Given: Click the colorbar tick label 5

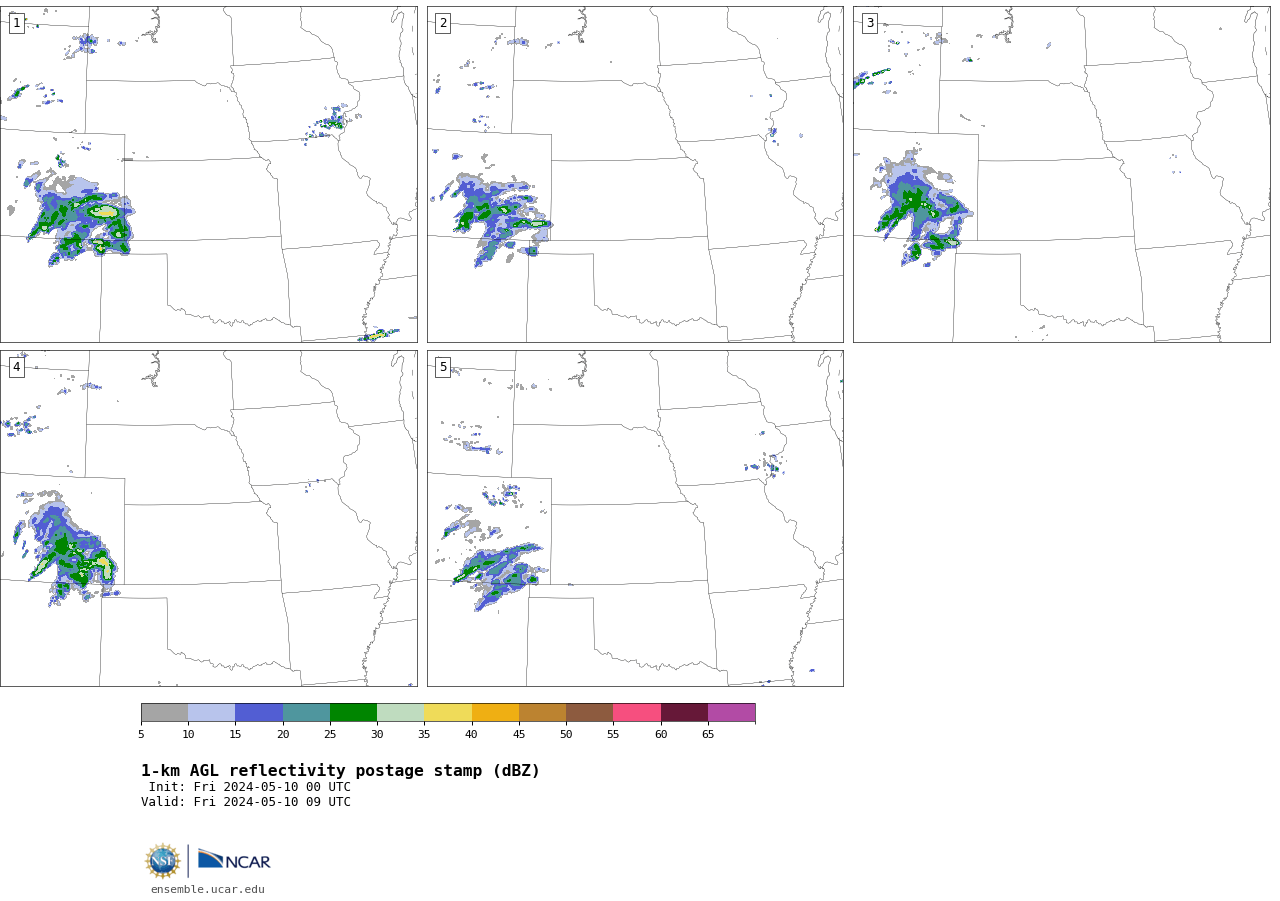Looking at the screenshot, I should [141, 735].
